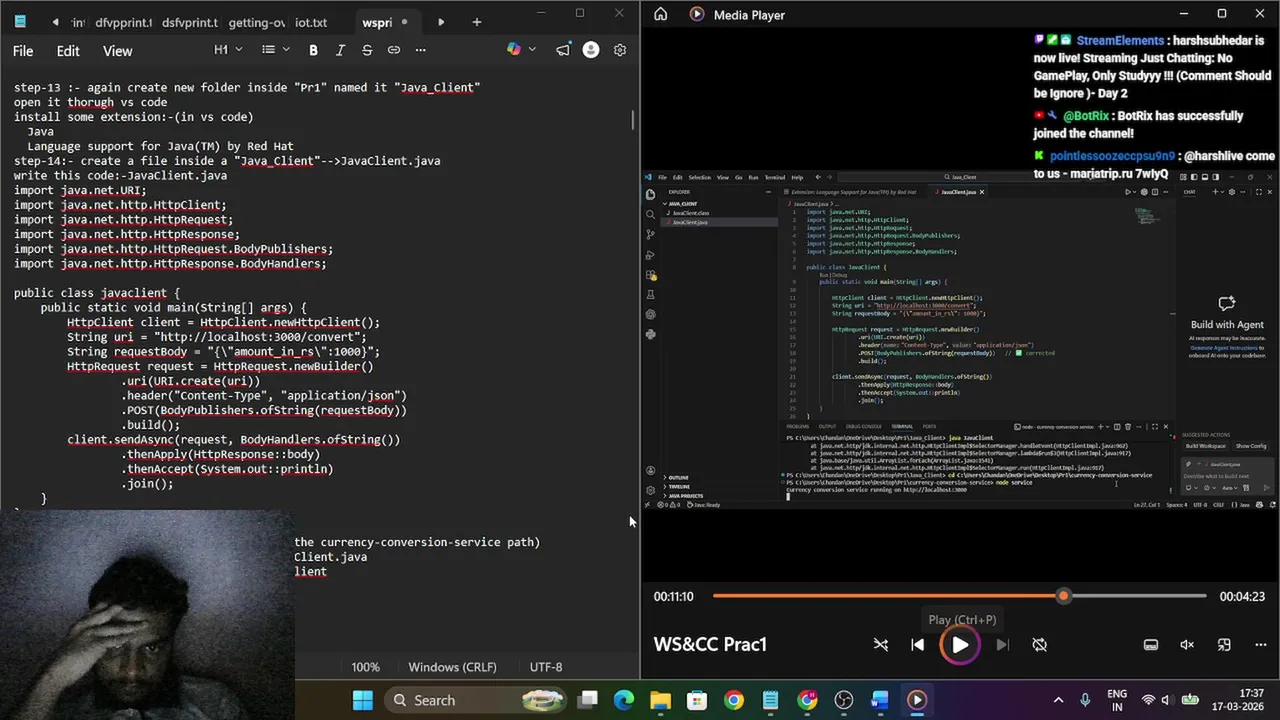Go to Media Player home

pos(660,14)
